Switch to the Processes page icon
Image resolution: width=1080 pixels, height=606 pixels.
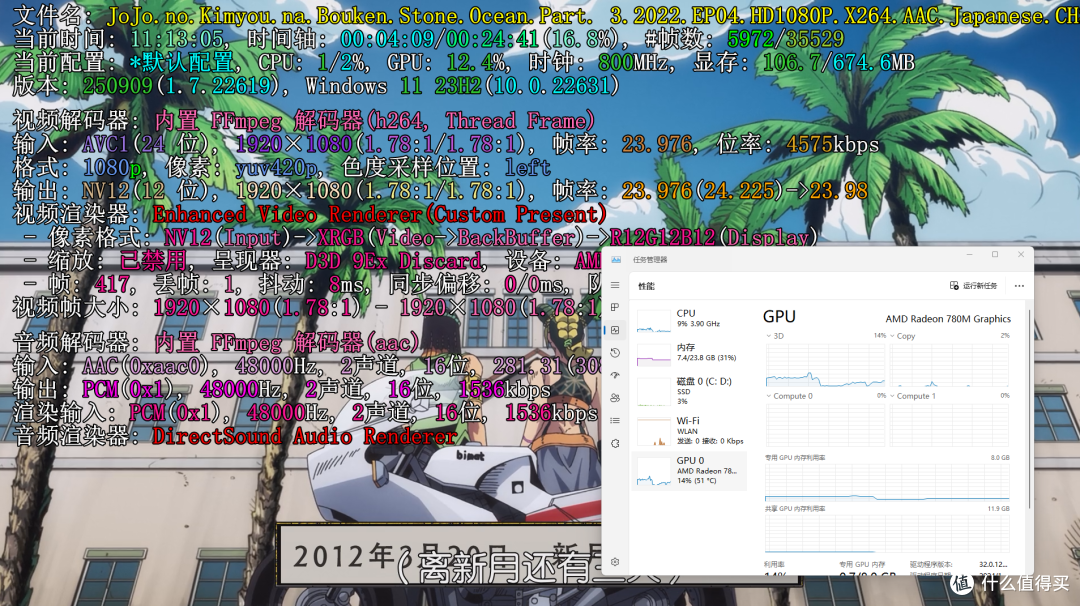point(615,307)
